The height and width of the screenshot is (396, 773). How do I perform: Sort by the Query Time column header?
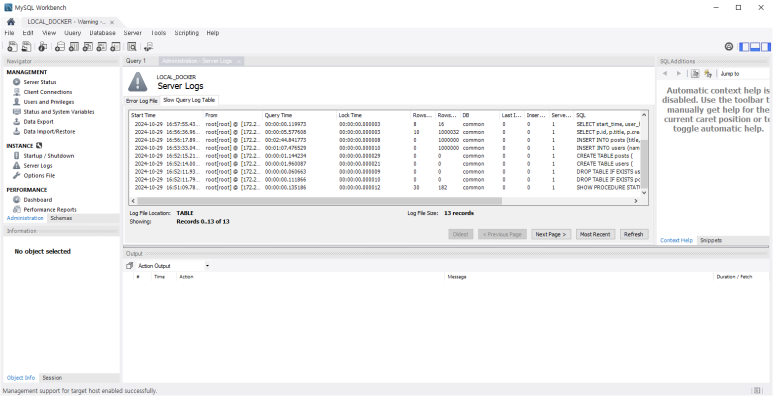coord(299,115)
